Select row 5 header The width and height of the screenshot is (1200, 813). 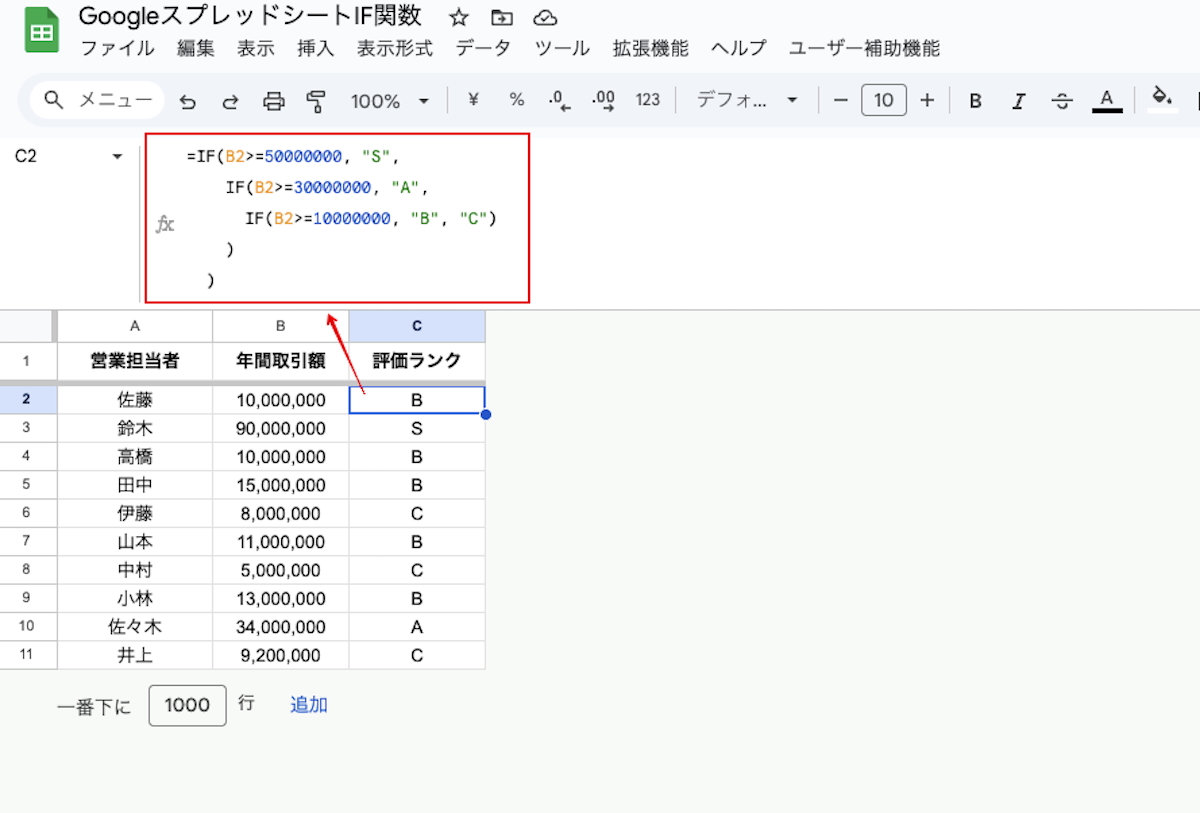click(27, 485)
